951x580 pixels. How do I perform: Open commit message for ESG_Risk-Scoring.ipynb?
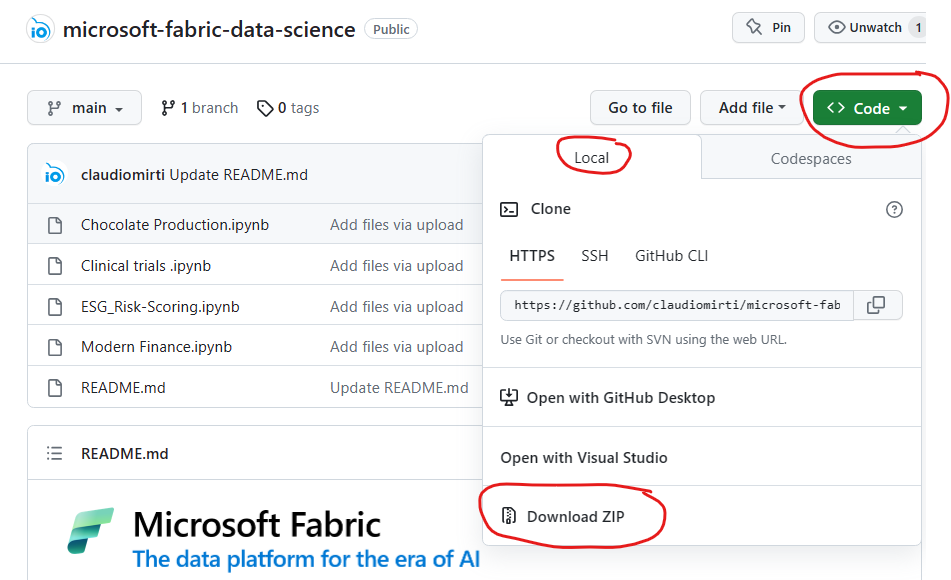click(x=397, y=306)
